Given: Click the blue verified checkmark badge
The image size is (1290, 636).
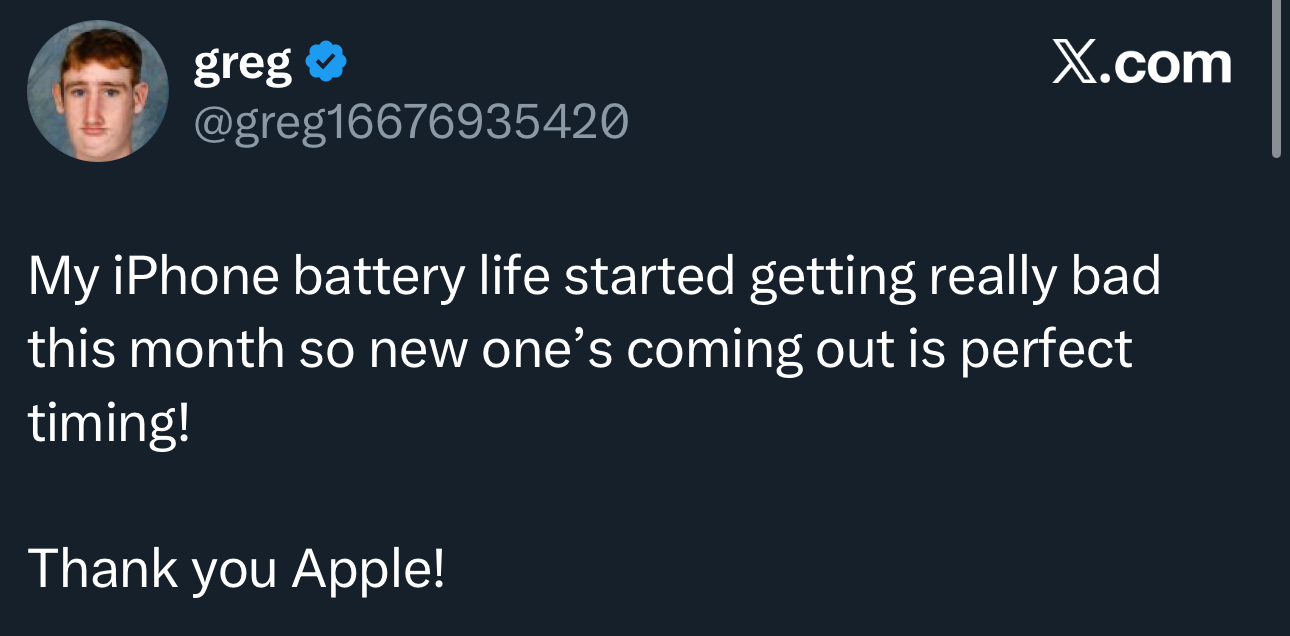Looking at the screenshot, I should [x=325, y=64].
